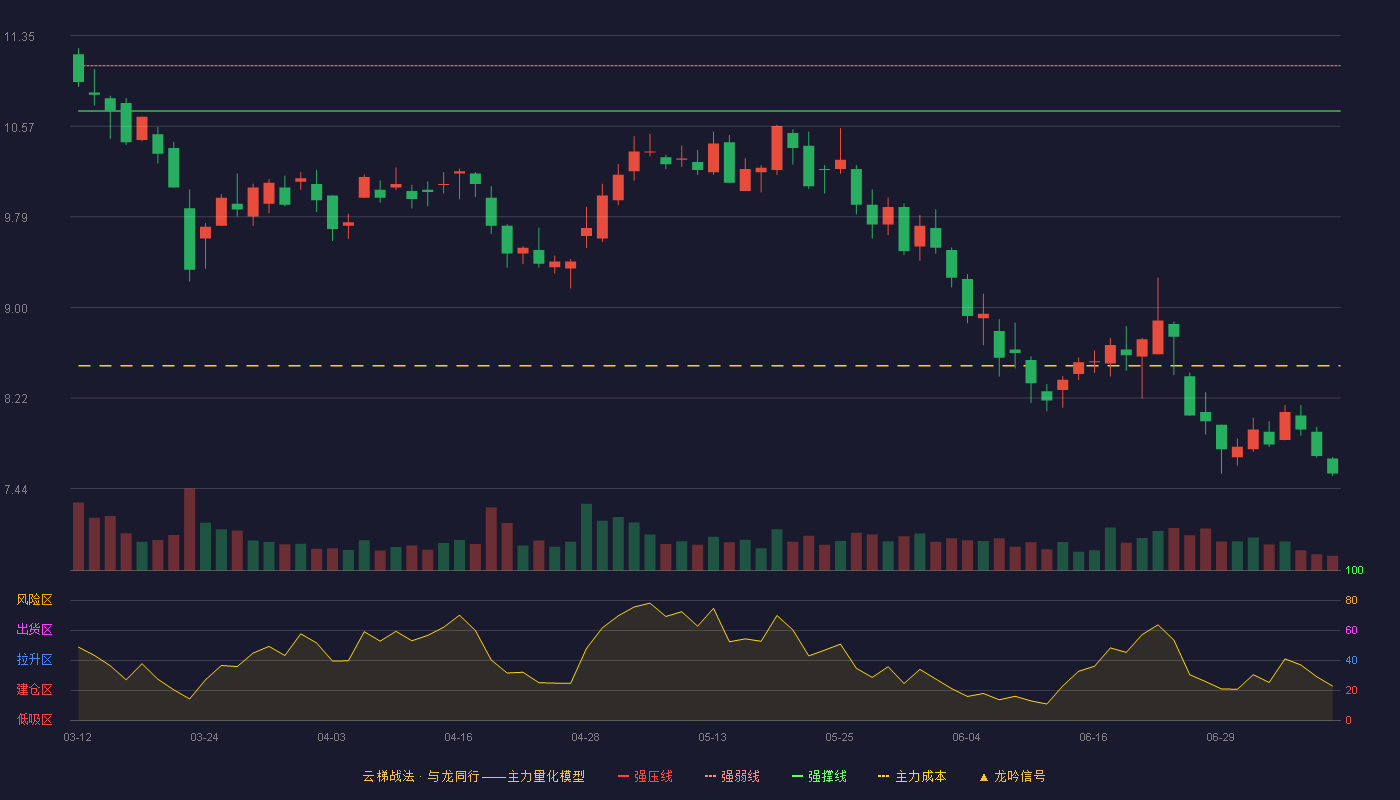Click the 06-29 date axis label
The image size is (1400, 800).
[1220, 737]
